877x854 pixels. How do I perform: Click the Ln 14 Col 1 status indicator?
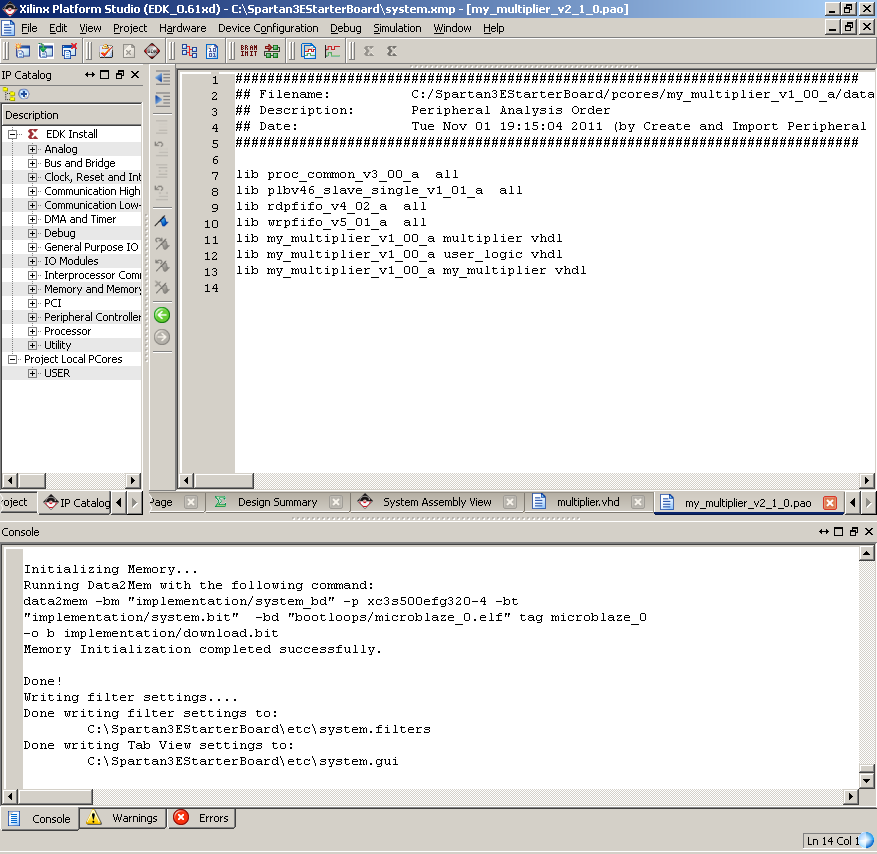(x=832, y=841)
